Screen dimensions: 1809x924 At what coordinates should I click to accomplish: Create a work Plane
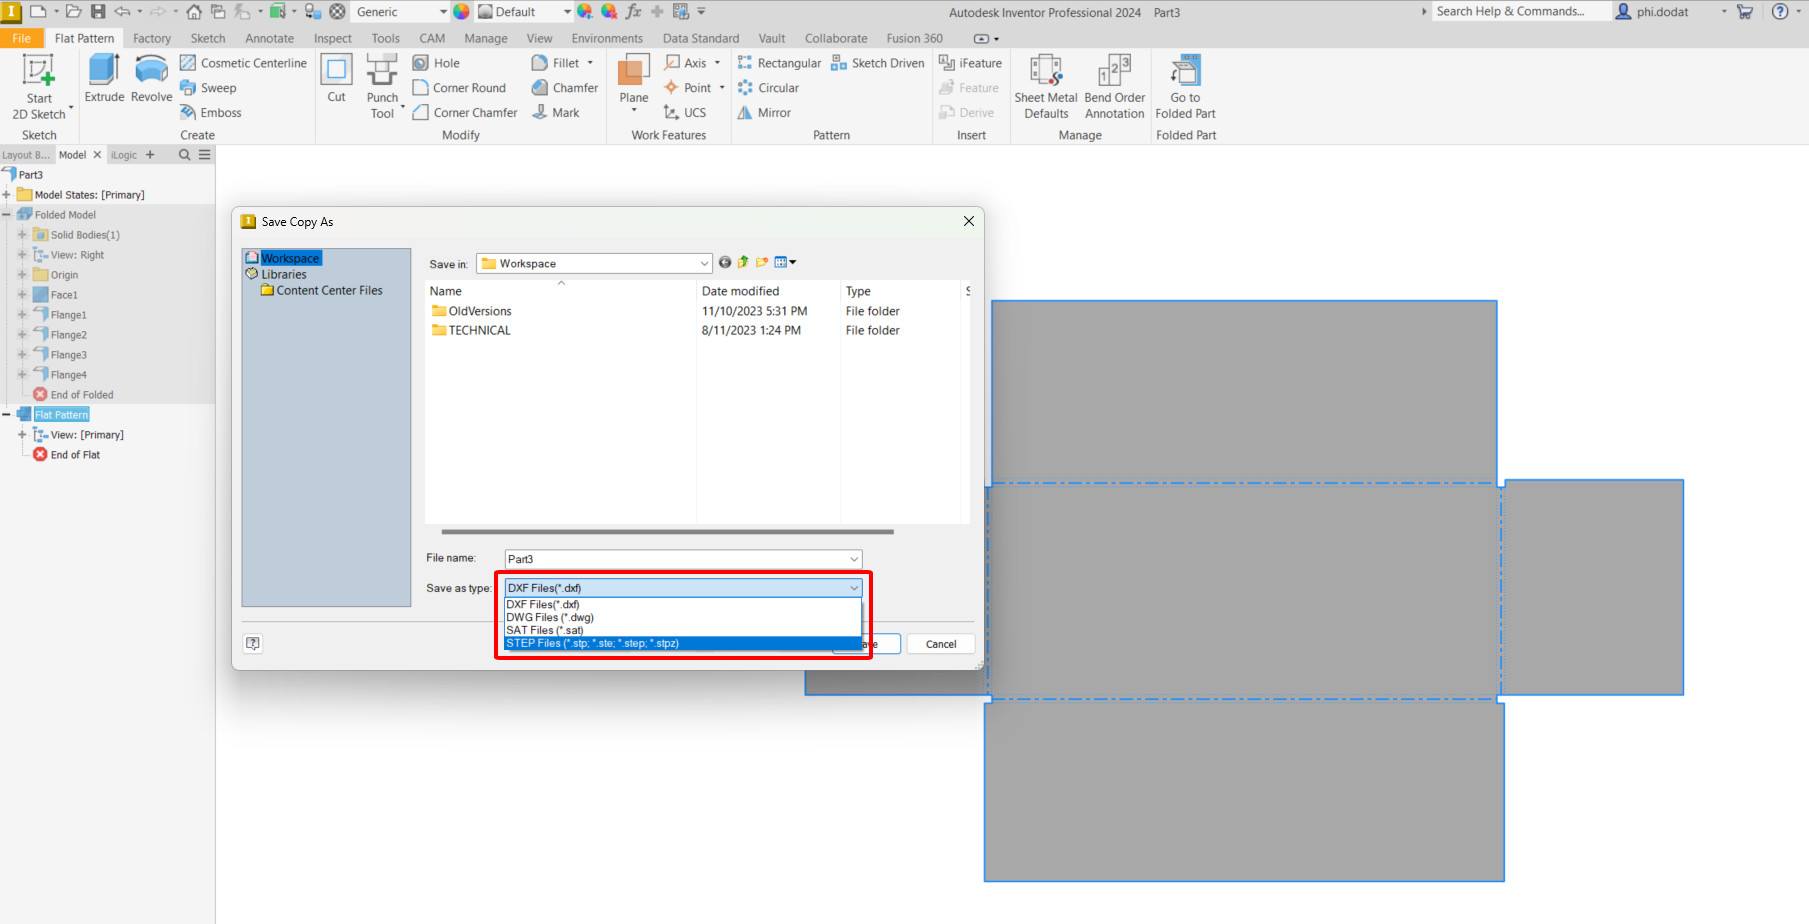pos(634,84)
